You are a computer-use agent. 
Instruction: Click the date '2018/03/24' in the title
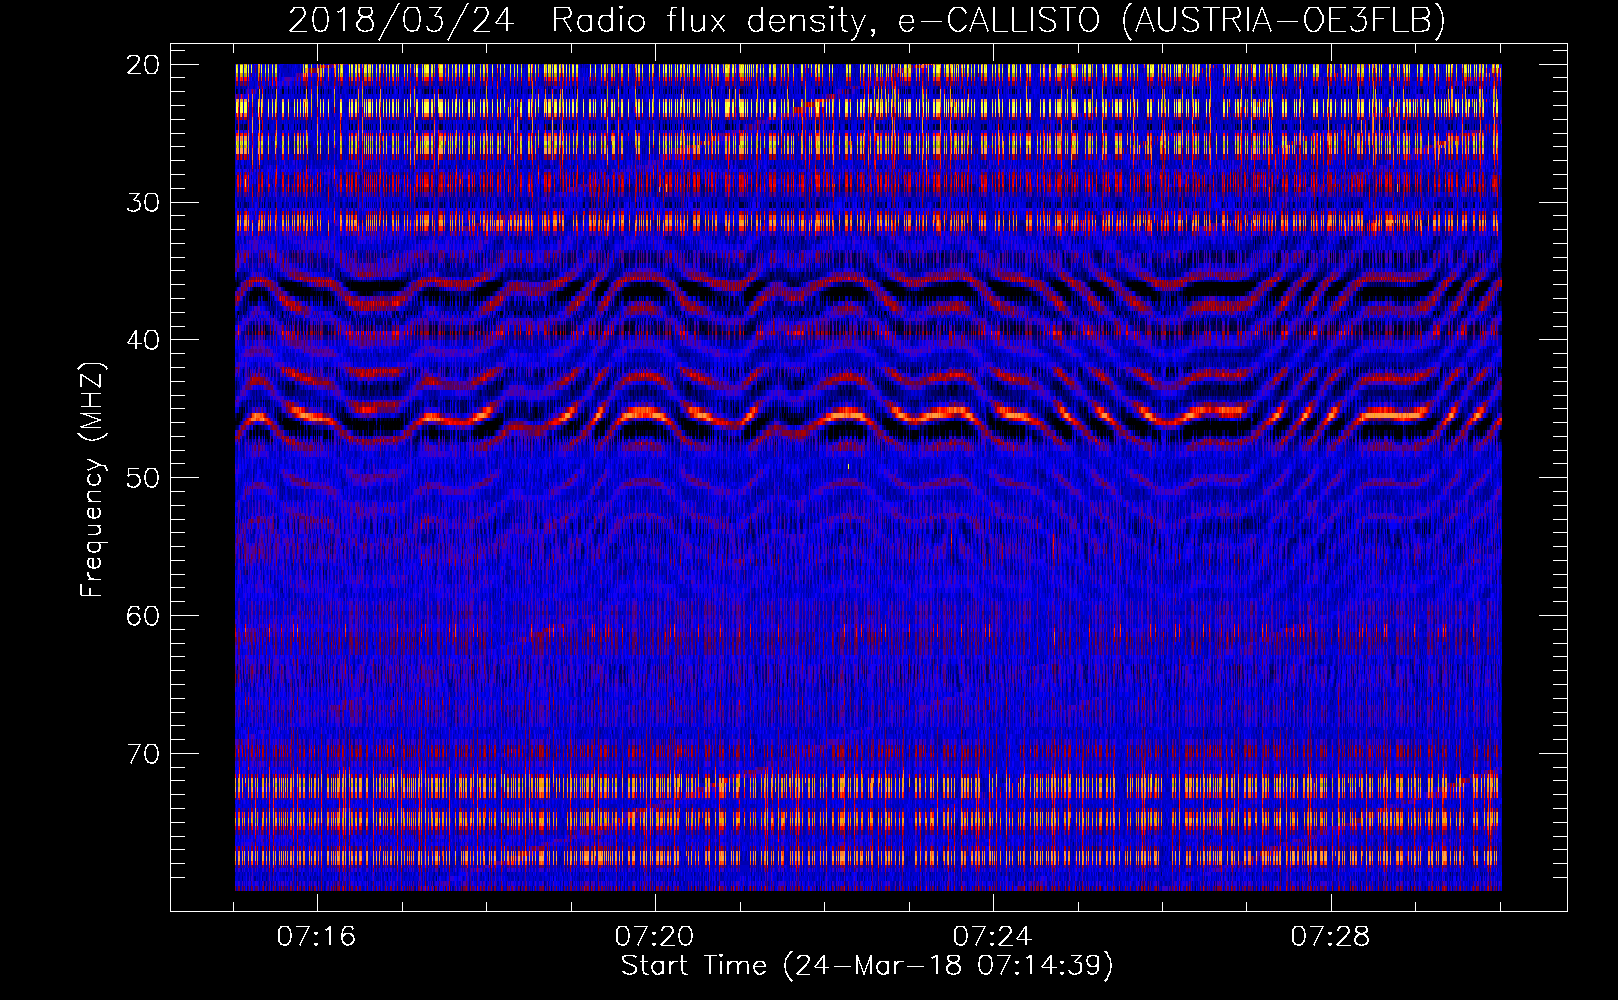pos(401,20)
